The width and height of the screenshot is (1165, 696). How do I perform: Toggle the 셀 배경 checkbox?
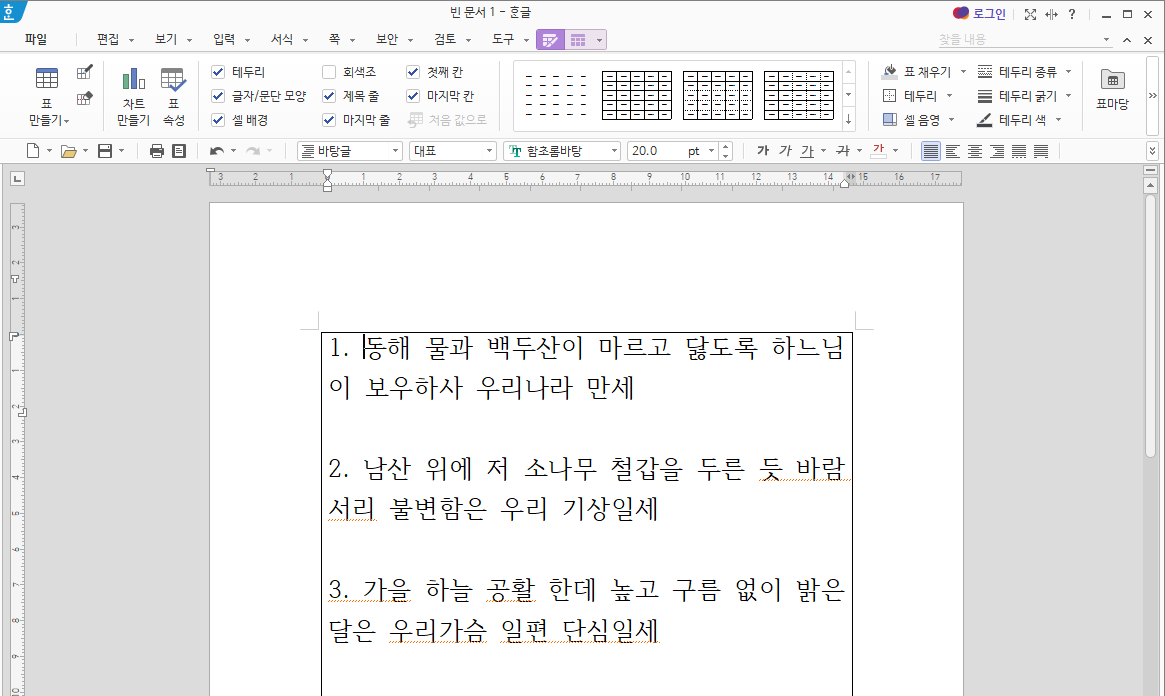coord(218,120)
